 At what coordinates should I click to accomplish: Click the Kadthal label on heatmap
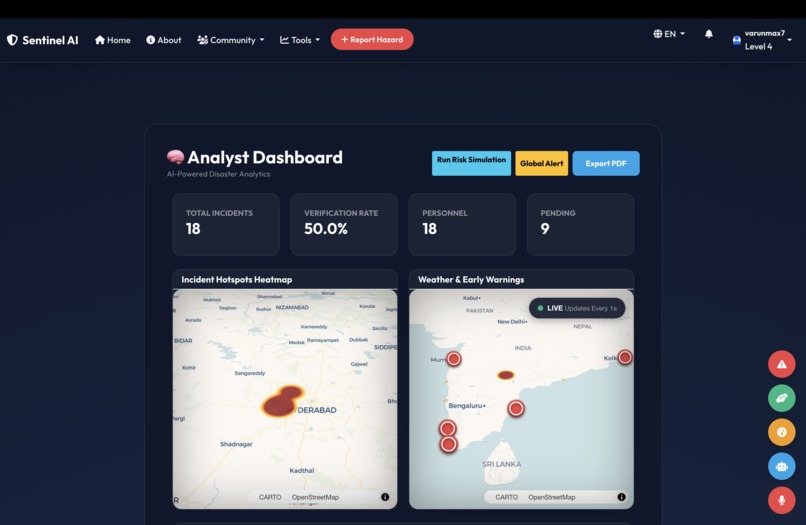pyautogui.click(x=301, y=470)
